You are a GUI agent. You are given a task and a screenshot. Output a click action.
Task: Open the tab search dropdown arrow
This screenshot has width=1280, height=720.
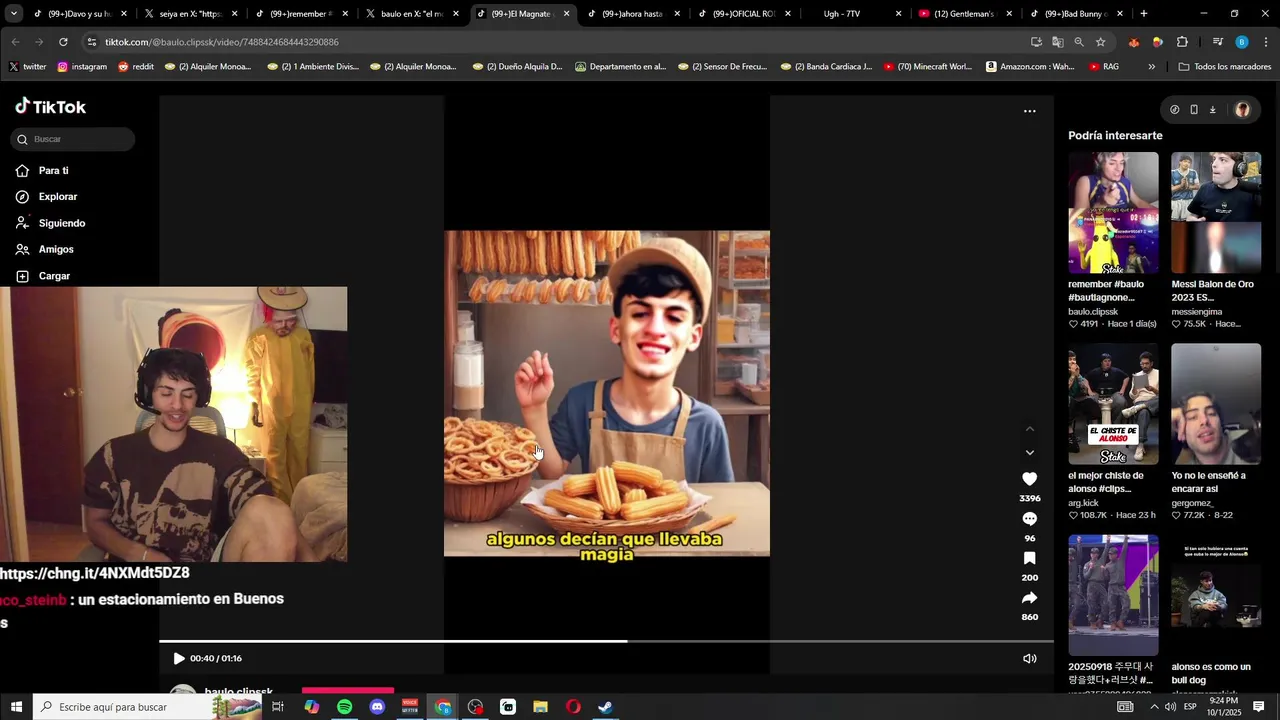[x=13, y=14]
